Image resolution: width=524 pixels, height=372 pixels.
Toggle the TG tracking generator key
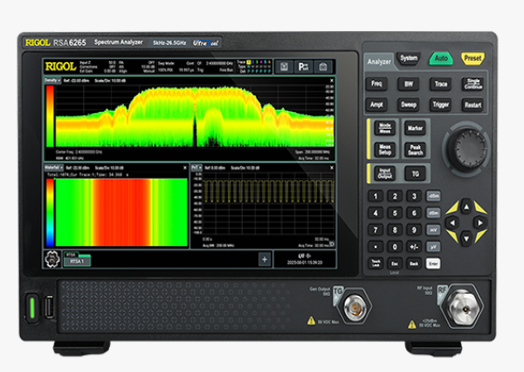[415, 174]
